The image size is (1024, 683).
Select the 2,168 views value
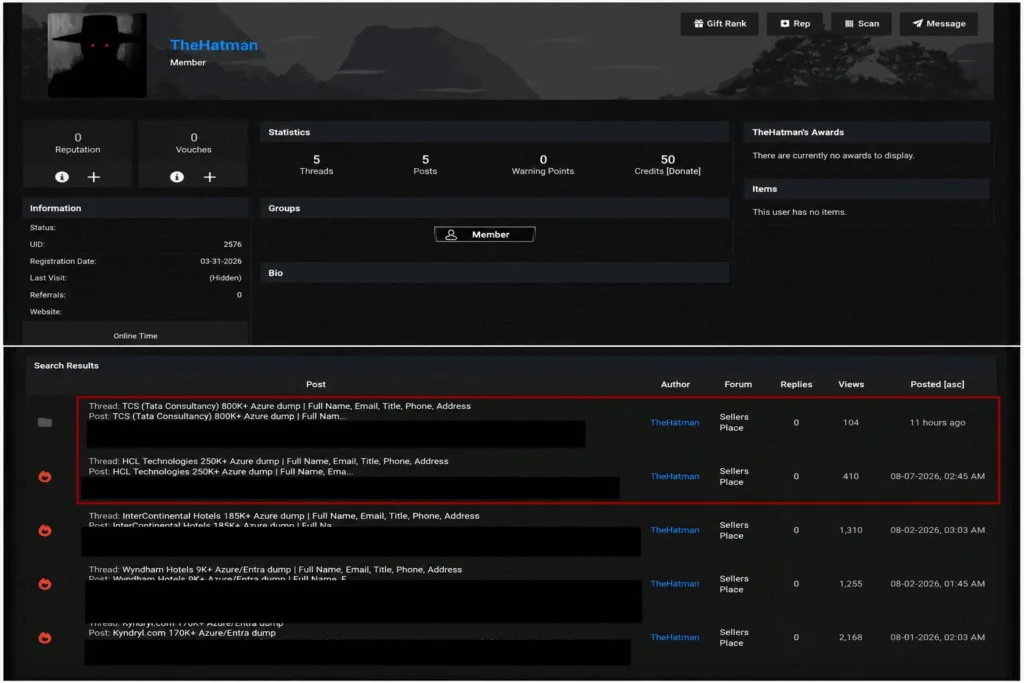pos(850,637)
